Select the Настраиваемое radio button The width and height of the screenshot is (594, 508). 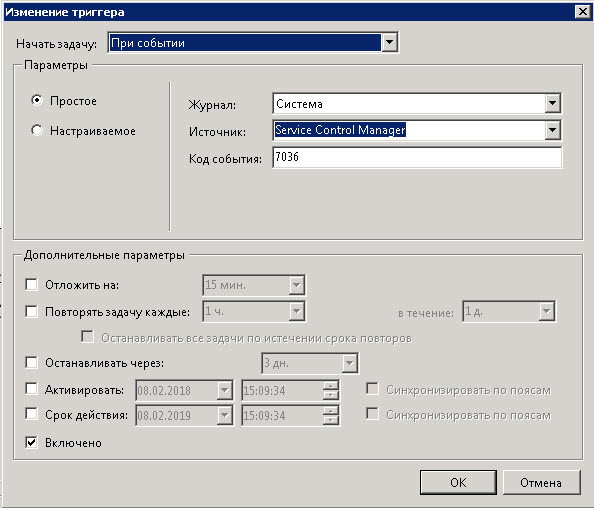tap(37, 130)
